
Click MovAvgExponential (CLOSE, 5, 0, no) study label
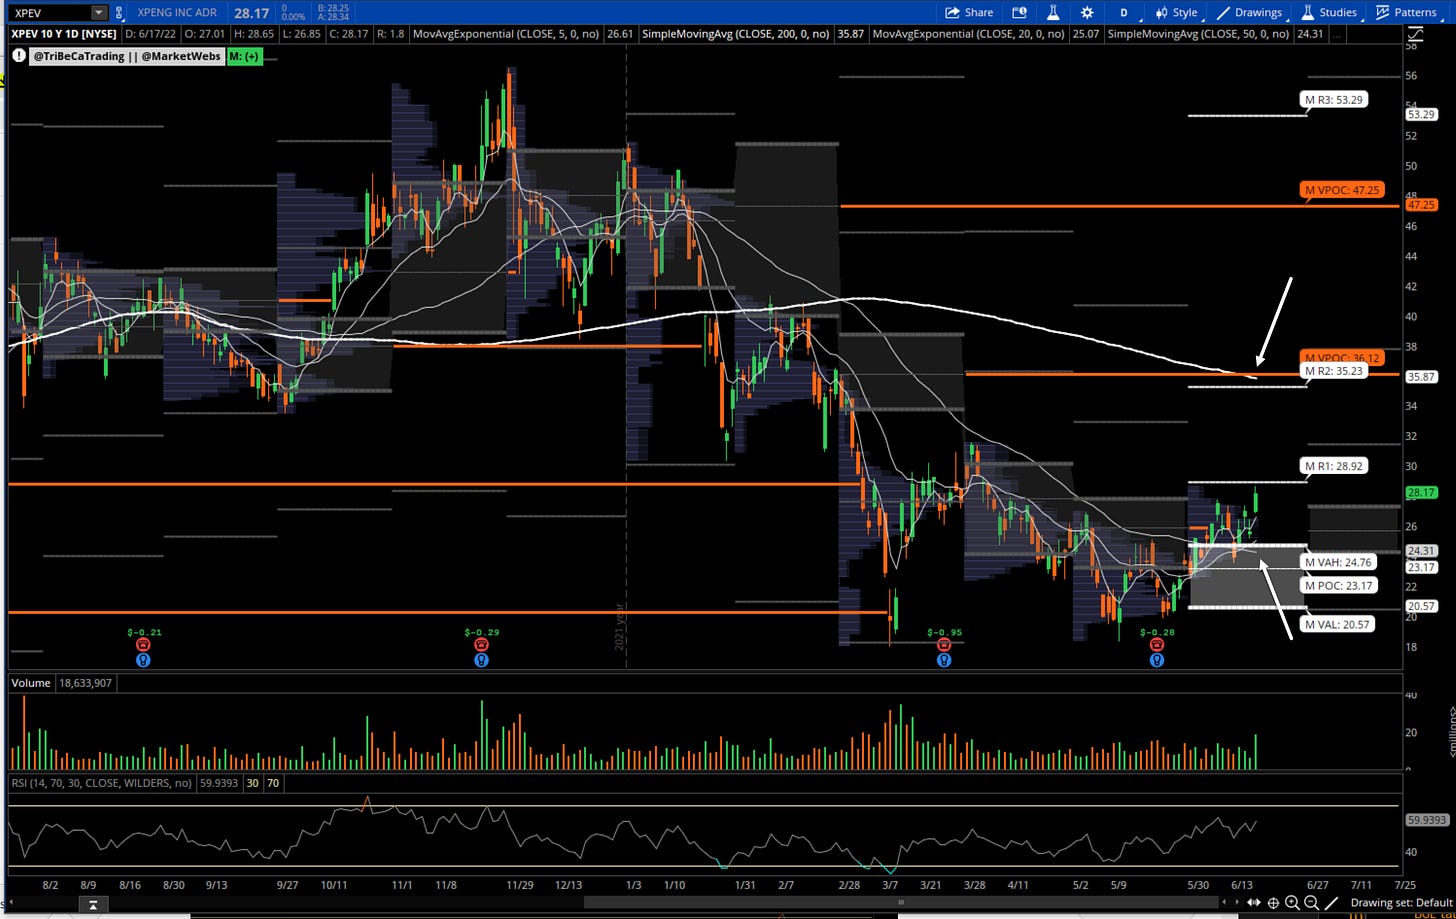coord(505,33)
